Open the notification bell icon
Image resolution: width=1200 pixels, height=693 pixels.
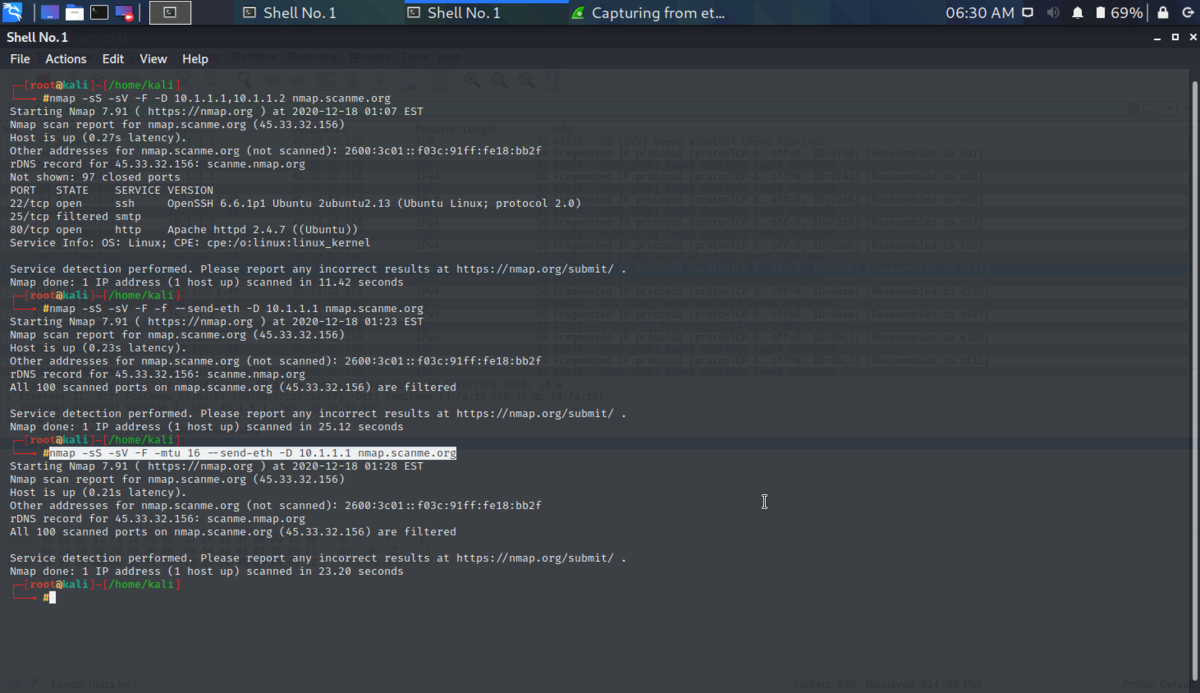[x=1078, y=13]
